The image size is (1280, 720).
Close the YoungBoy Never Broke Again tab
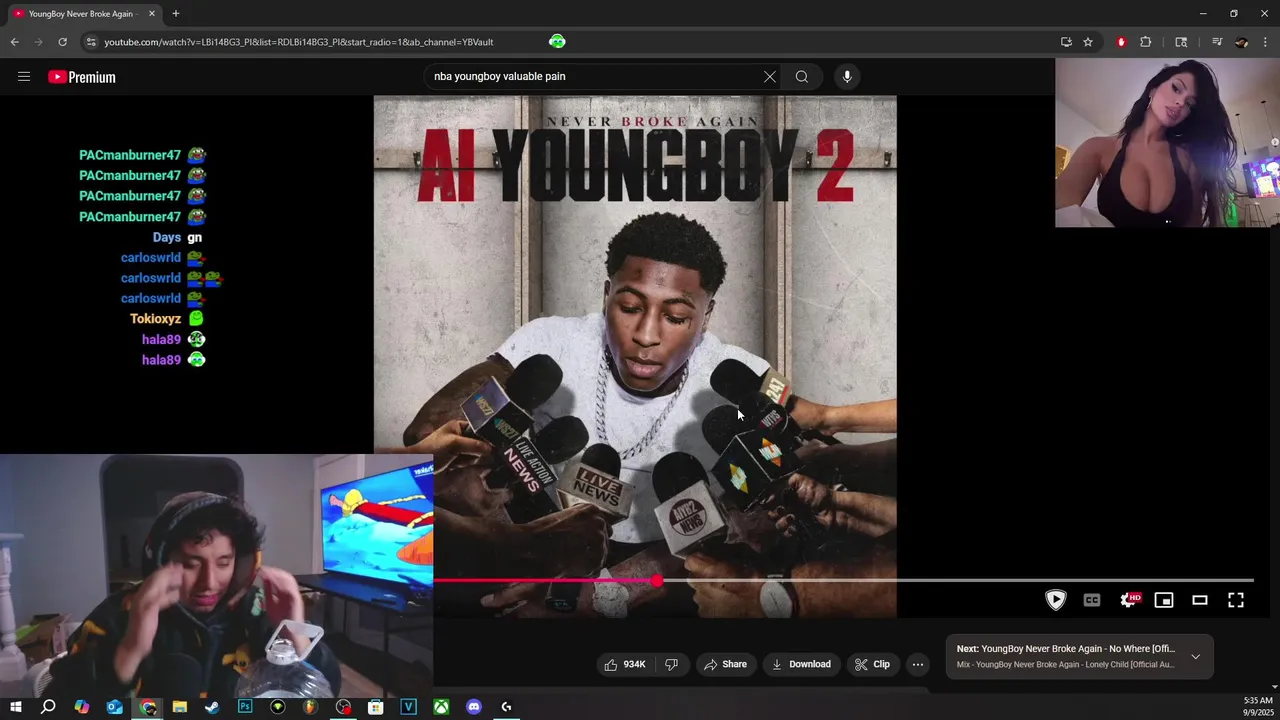pyautogui.click(x=152, y=14)
